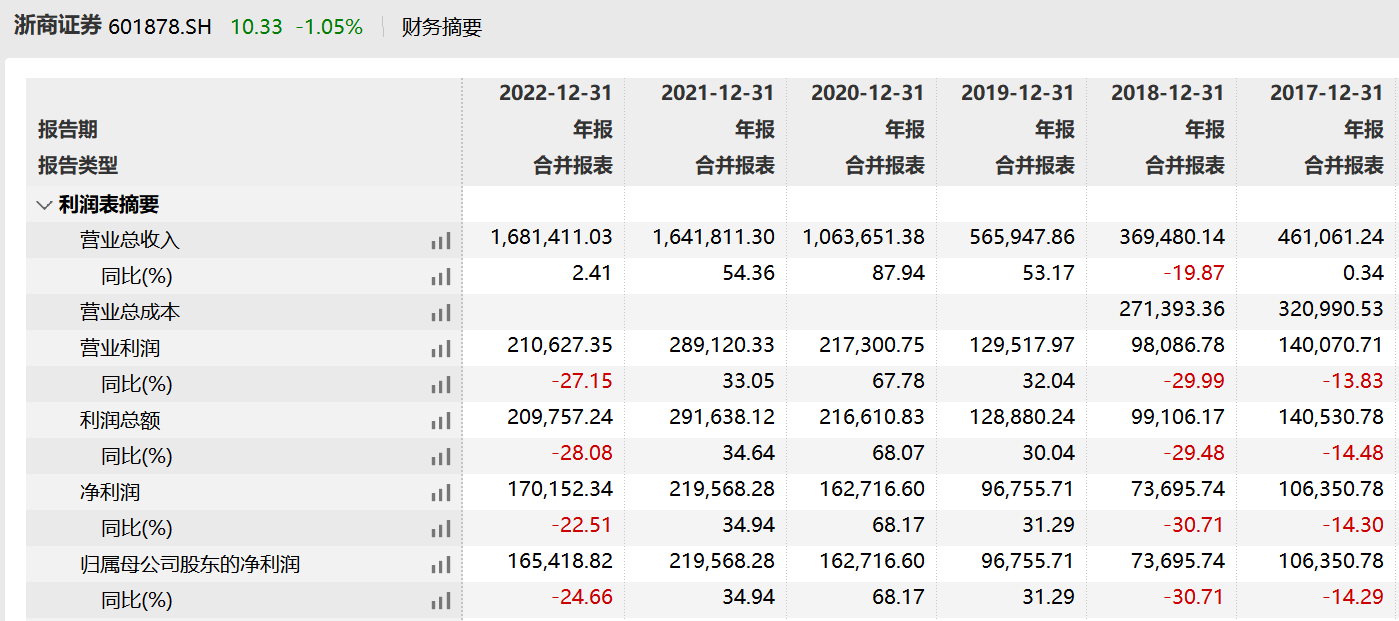Viewport: 1399px width, 621px height.
Task: Click stock name 浙商证券
Action: pyautogui.click(x=58, y=26)
